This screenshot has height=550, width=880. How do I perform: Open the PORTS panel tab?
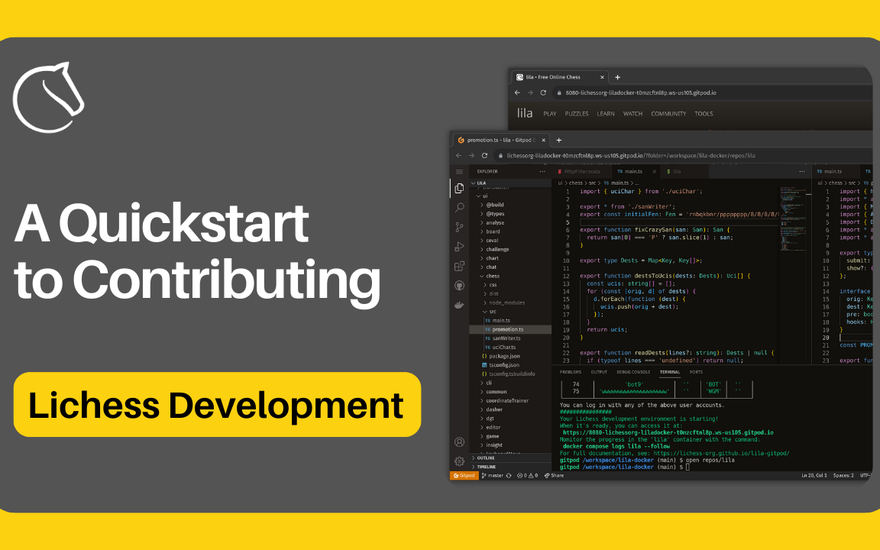point(696,372)
